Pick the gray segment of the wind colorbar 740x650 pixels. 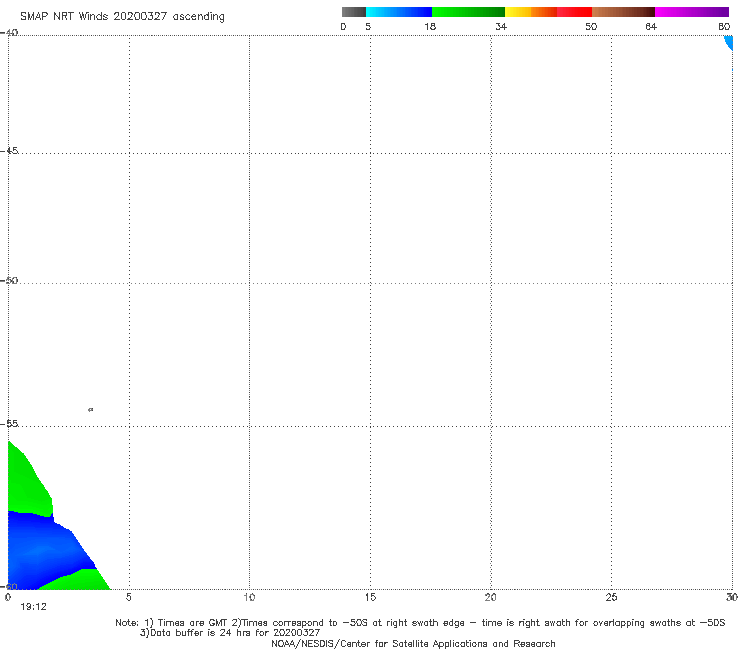point(354,12)
